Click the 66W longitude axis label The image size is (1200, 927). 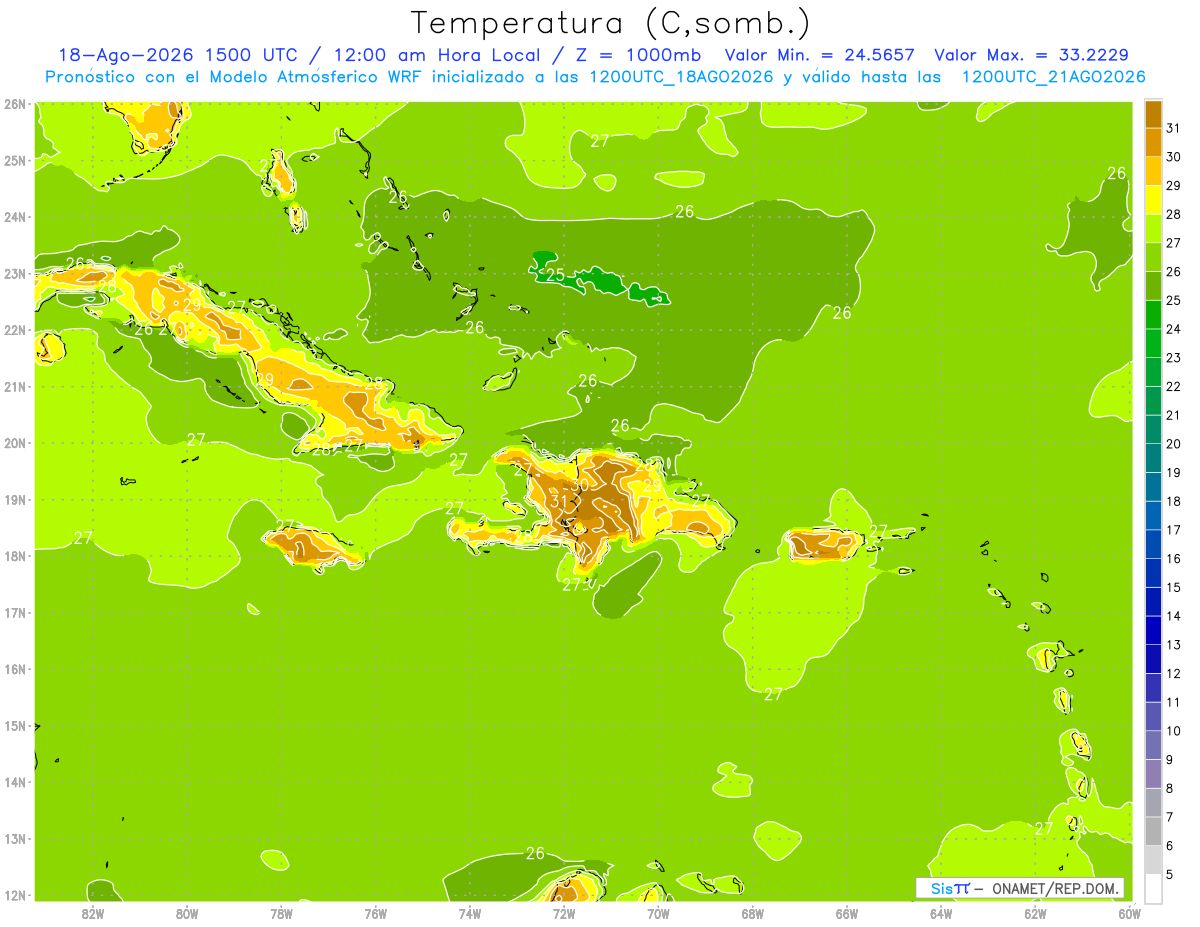point(847,913)
